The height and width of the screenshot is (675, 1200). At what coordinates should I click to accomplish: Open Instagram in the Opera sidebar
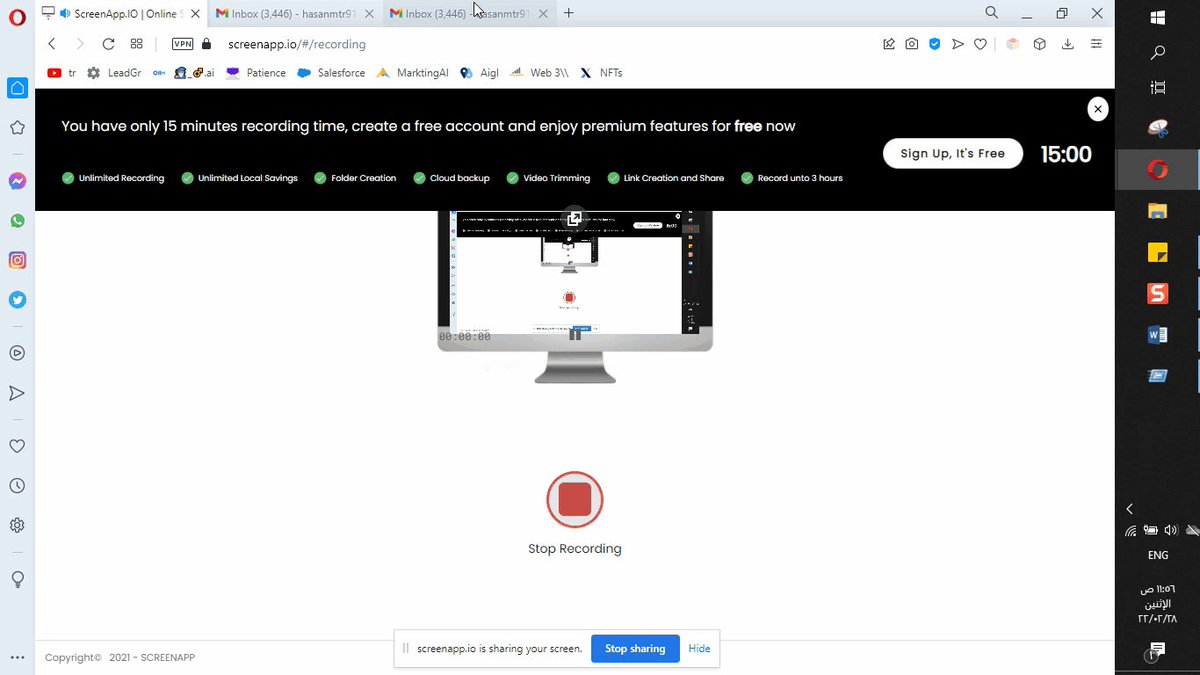17,260
